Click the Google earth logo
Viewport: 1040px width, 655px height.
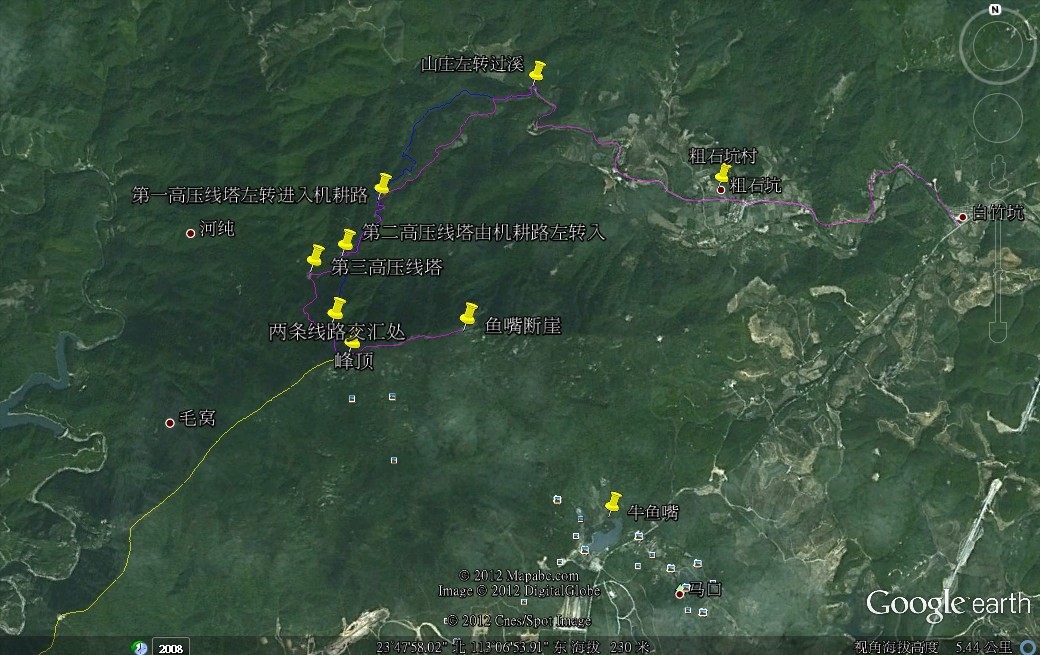tap(947, 603)
